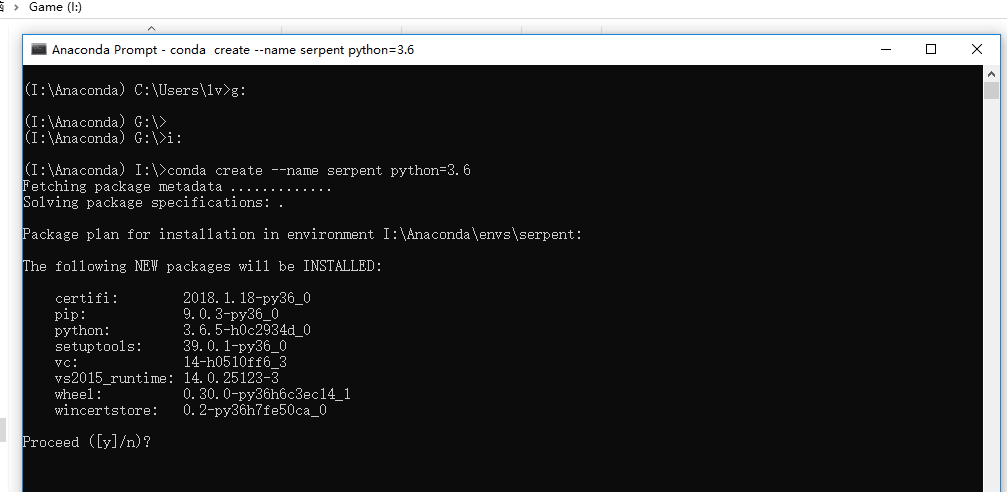The width and height of the screenshot is (1007, 492).
Task: Minimize the Anaconda Prompt window
Action: click(x=885, y=49)
